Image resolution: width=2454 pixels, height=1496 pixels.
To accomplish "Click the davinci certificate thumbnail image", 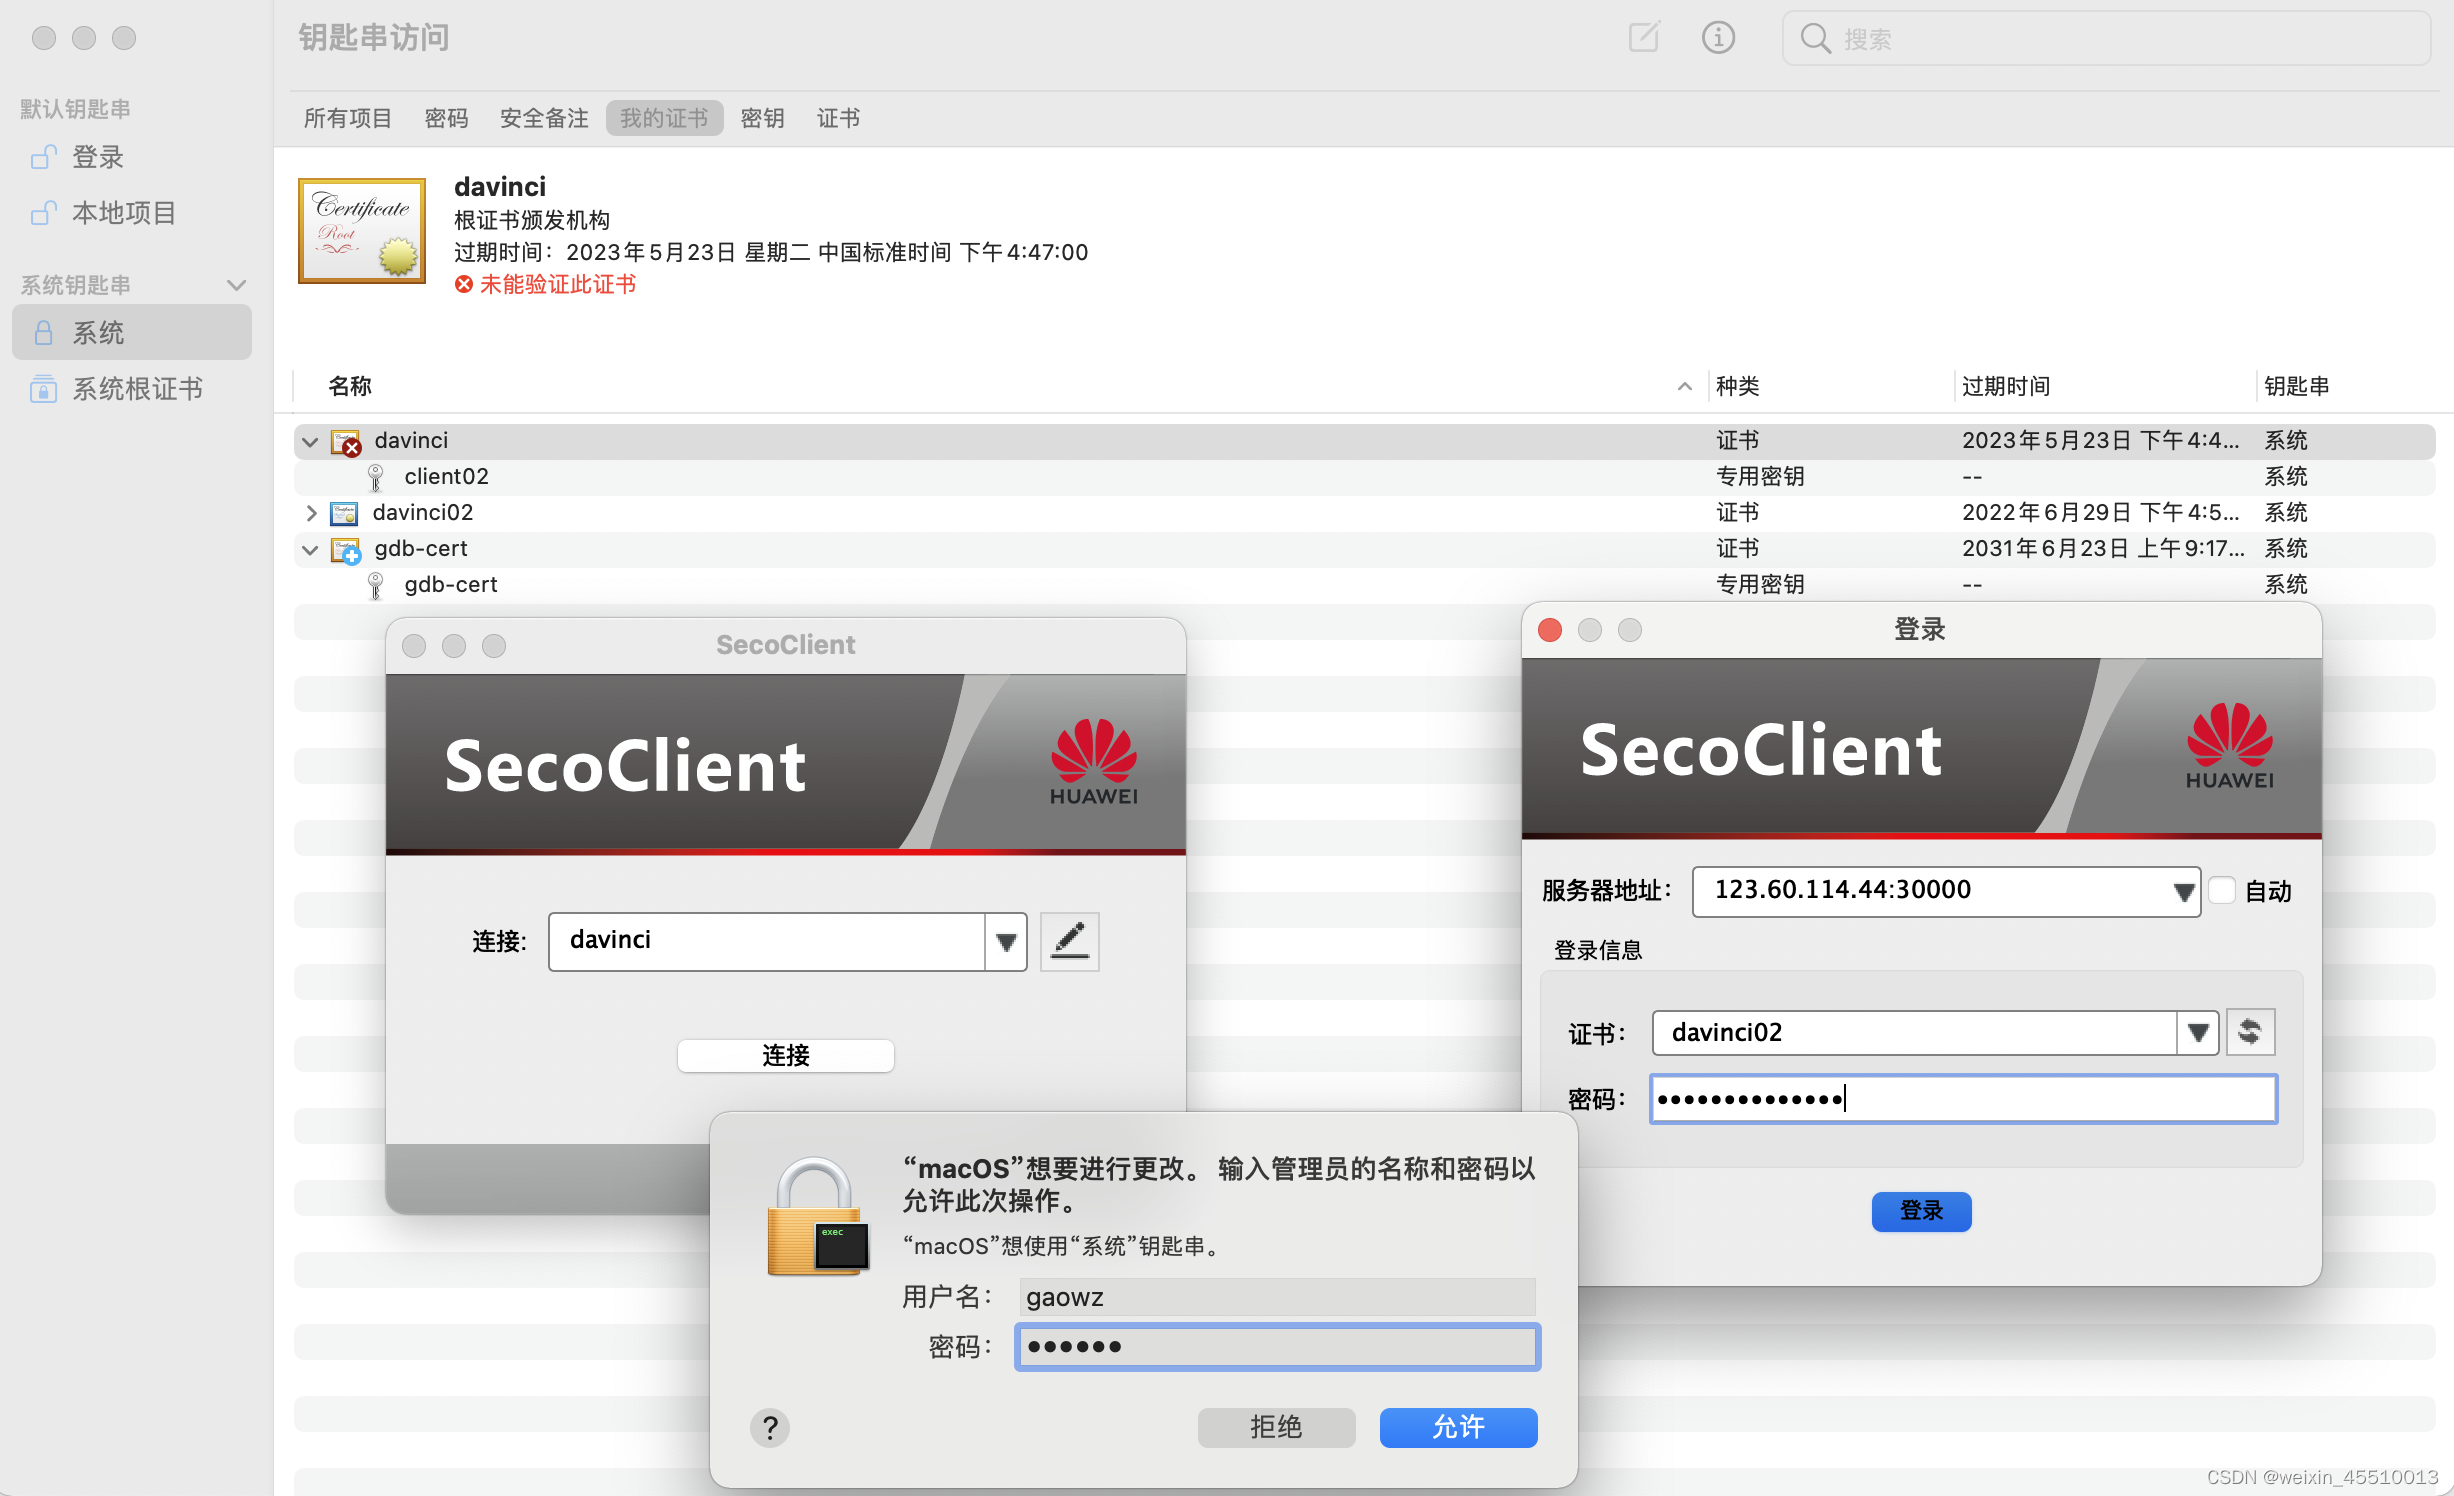I will (x=362, y=231).
